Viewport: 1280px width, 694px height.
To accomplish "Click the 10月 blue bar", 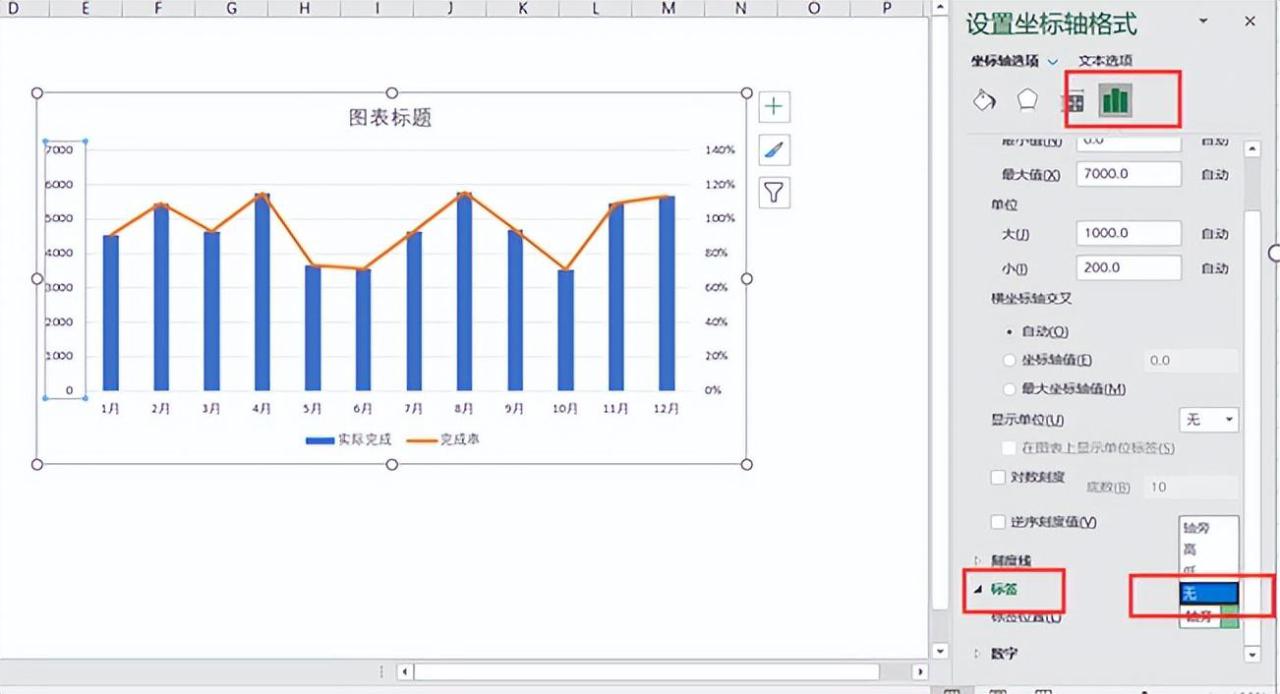I will 566,331.
